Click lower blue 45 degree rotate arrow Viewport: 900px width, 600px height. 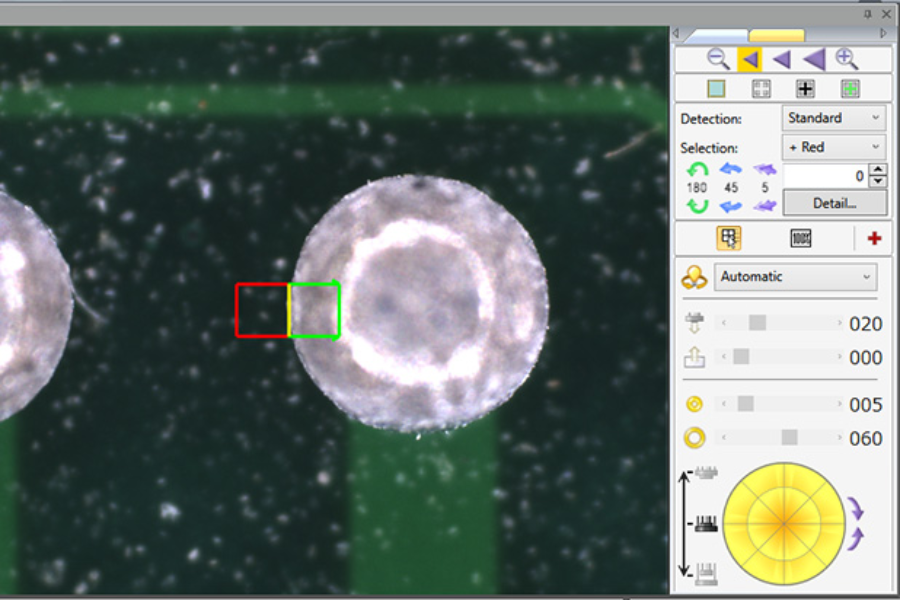[x=731, y=206]
